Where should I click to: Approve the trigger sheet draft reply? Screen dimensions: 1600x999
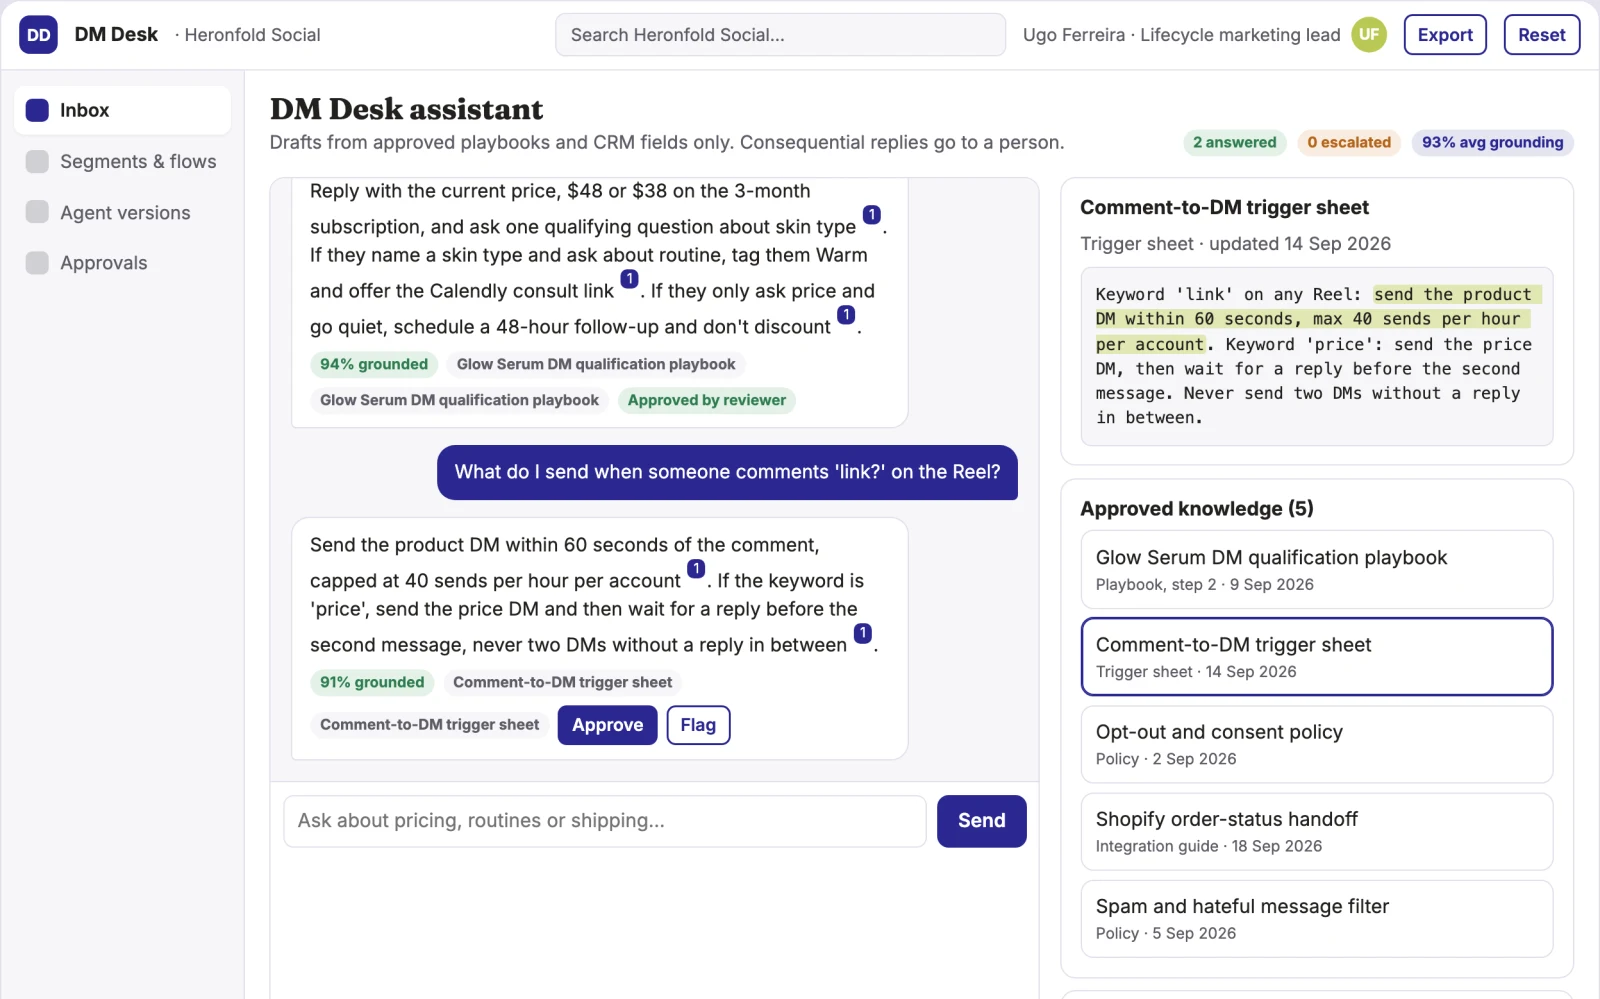point(607,725)
